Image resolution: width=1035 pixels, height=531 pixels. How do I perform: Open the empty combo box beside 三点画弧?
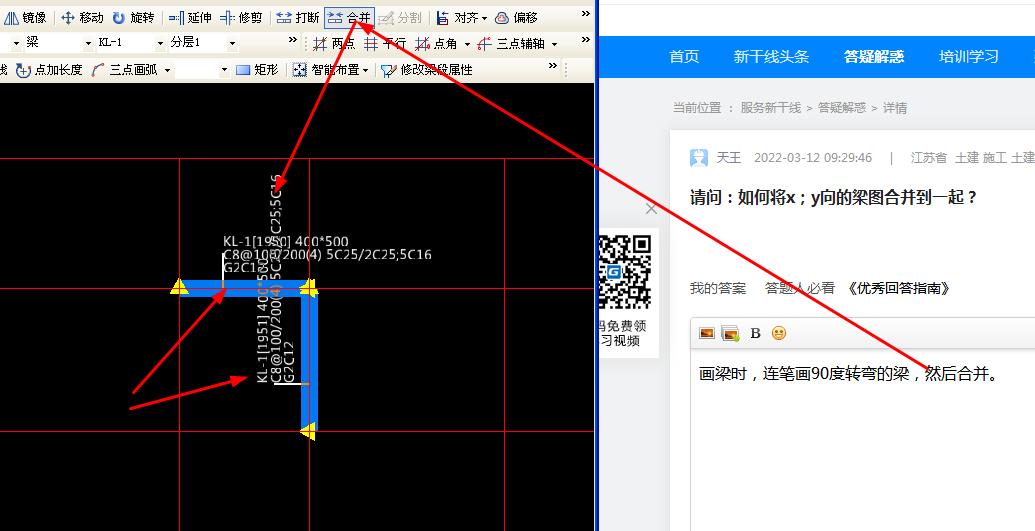click(202, 69)
